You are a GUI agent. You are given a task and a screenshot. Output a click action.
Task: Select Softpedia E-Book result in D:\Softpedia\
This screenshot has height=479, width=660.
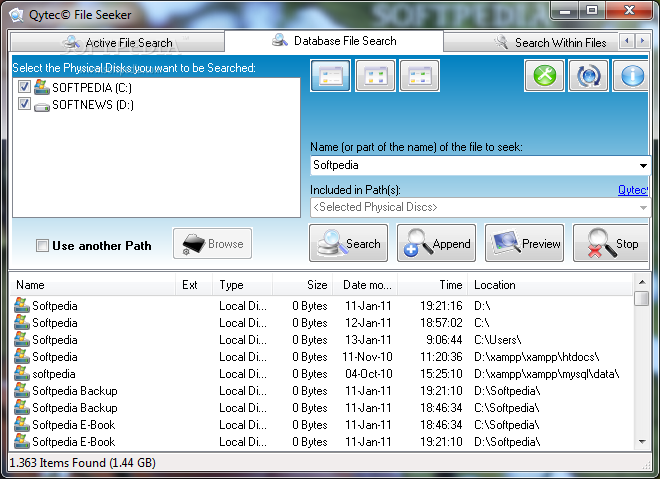pos(322,442)
